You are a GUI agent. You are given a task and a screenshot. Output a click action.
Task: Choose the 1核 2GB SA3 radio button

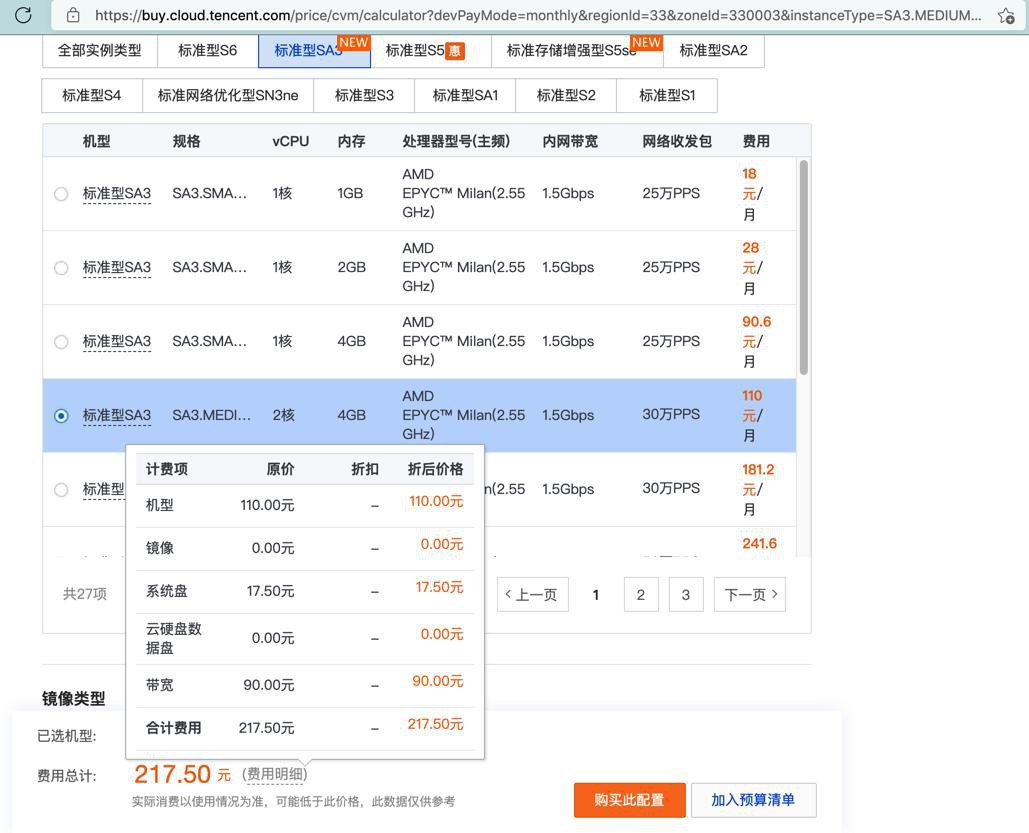(61, 268)
